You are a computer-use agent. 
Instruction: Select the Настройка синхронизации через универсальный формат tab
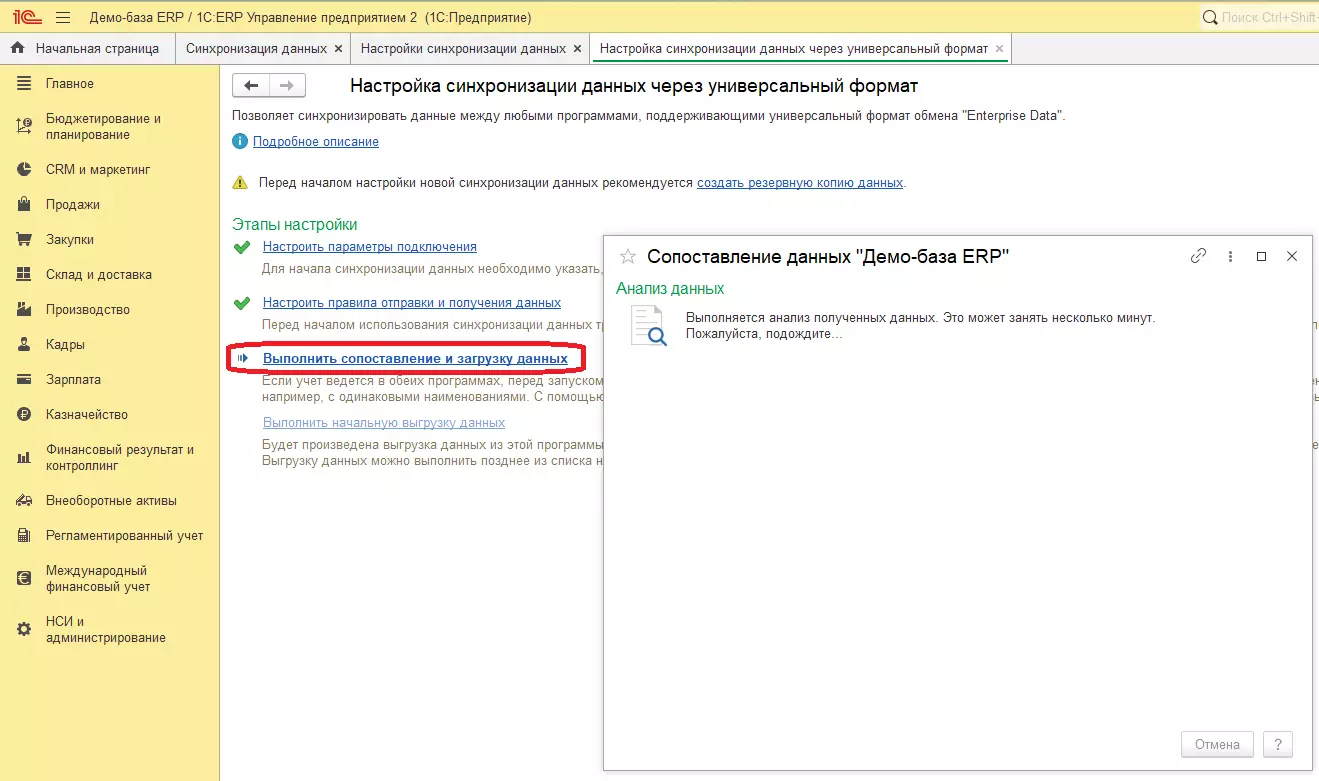coord(800,48)
